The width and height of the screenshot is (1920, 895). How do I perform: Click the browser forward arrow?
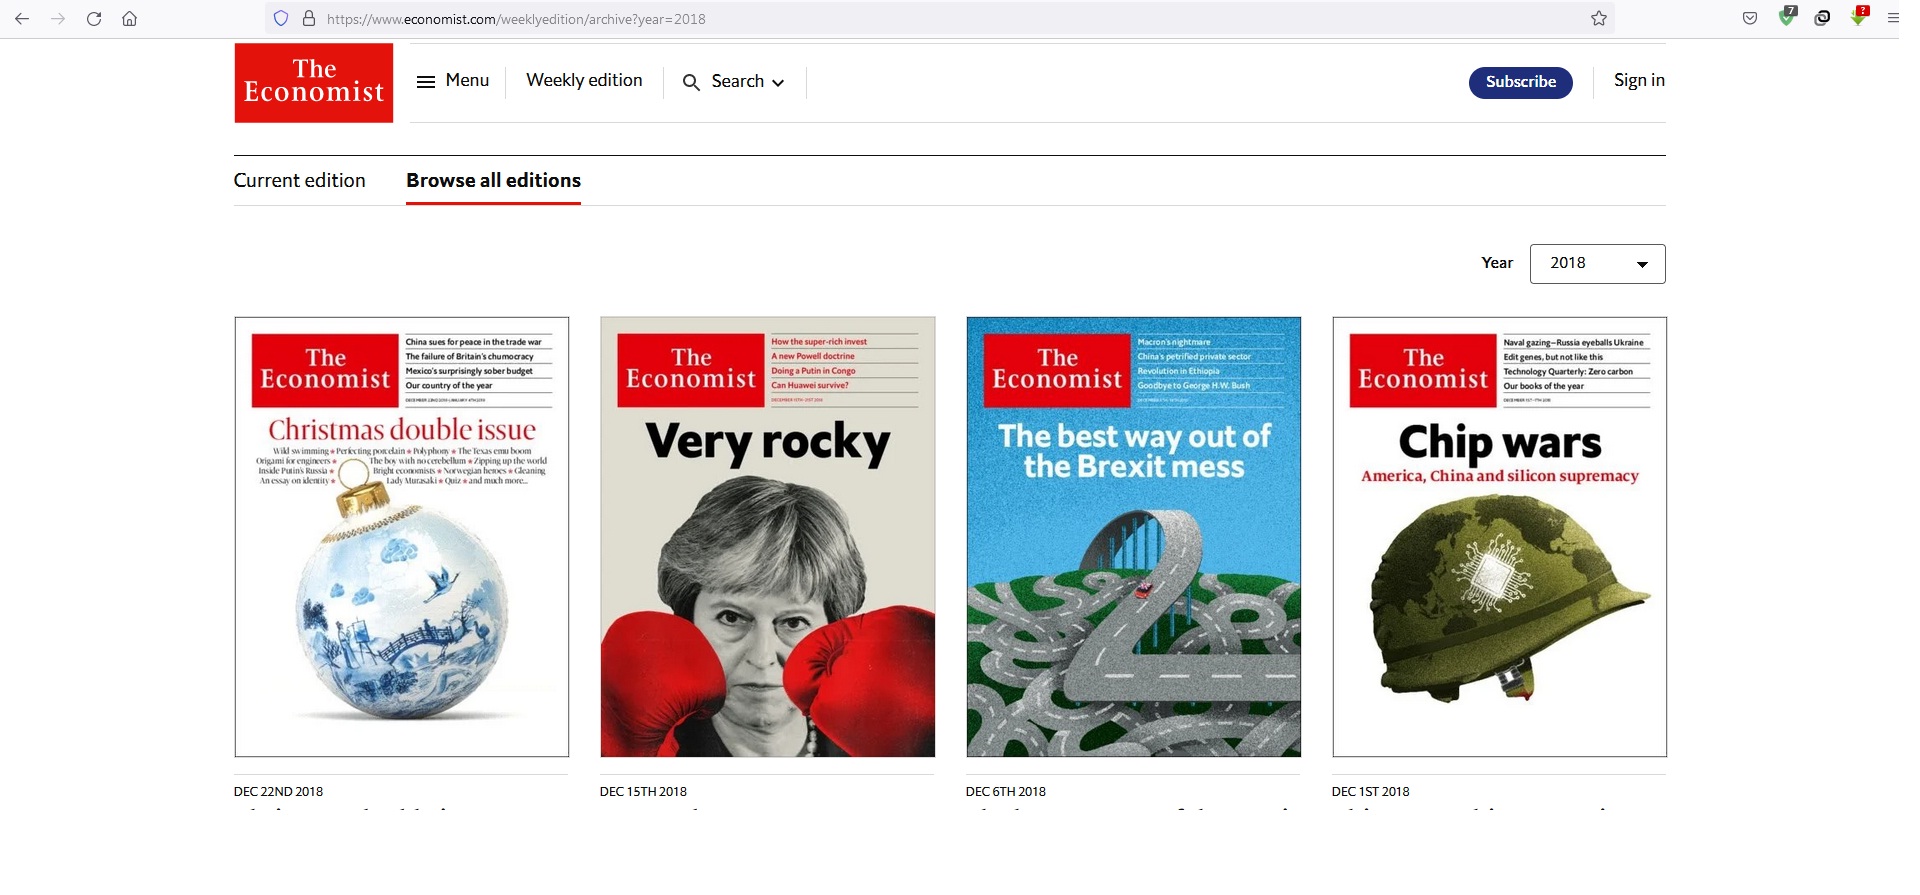(58, 19)
